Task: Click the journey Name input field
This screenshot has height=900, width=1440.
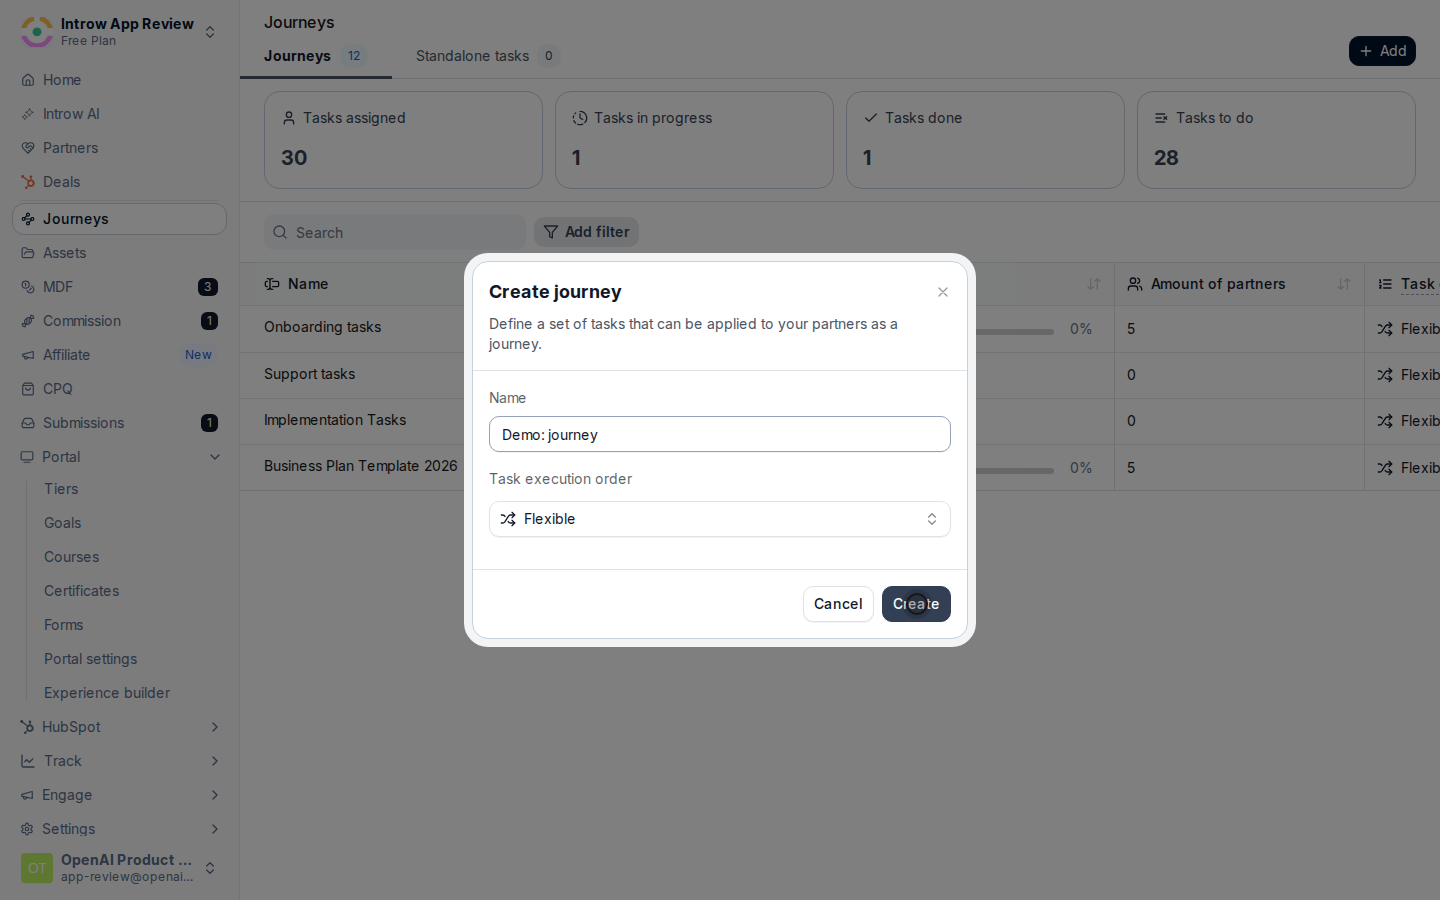Action: coord(720,434)
